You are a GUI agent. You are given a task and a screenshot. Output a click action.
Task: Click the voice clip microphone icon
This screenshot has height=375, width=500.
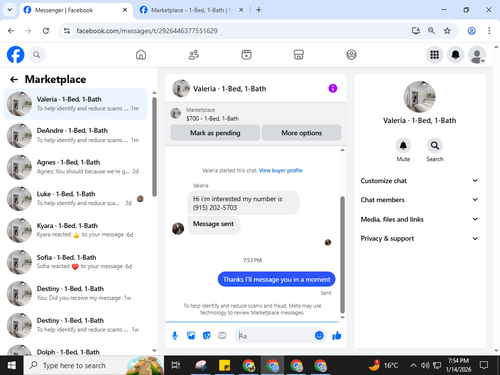click(175, 336)
